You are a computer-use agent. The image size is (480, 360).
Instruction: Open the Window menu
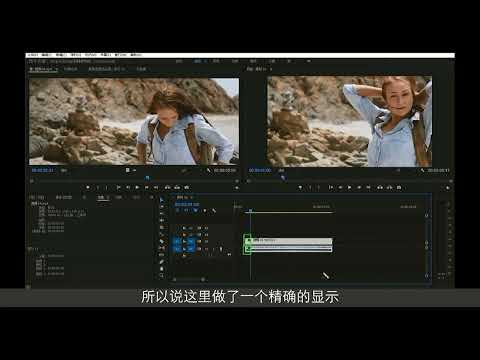(120, 55)
